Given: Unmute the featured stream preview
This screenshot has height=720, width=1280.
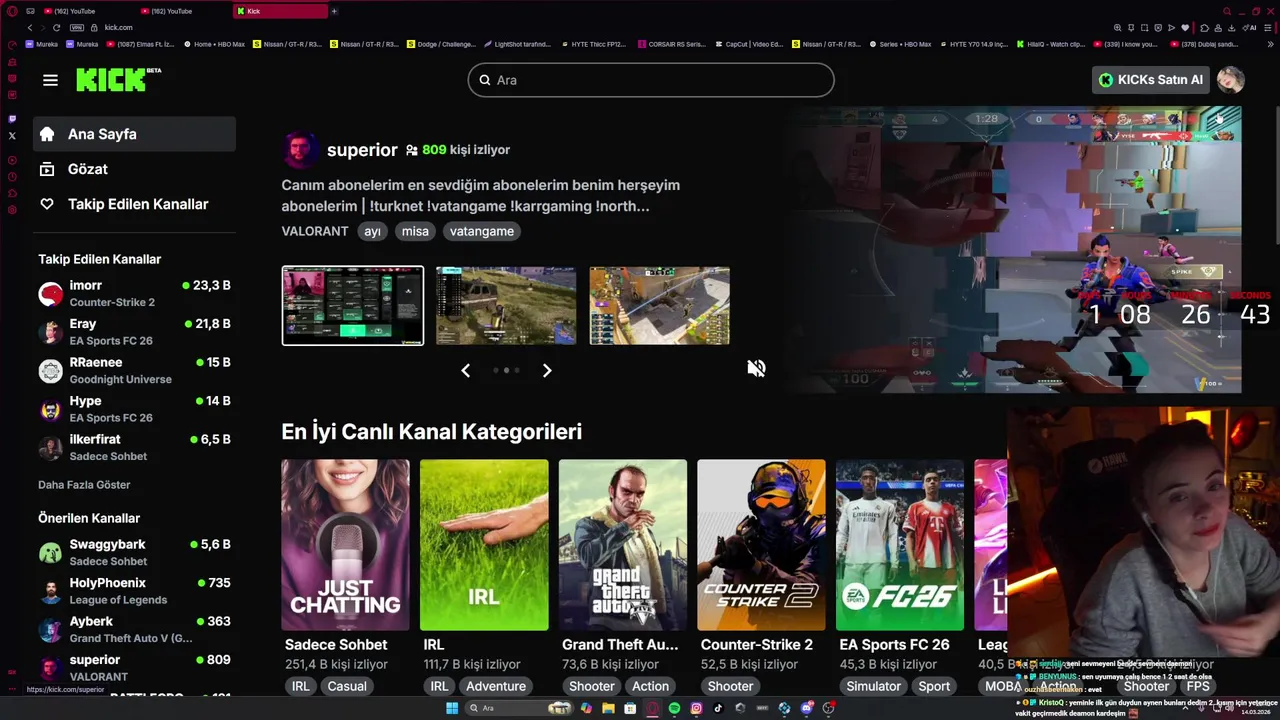Looking at the screenshot, I should 756,368.
